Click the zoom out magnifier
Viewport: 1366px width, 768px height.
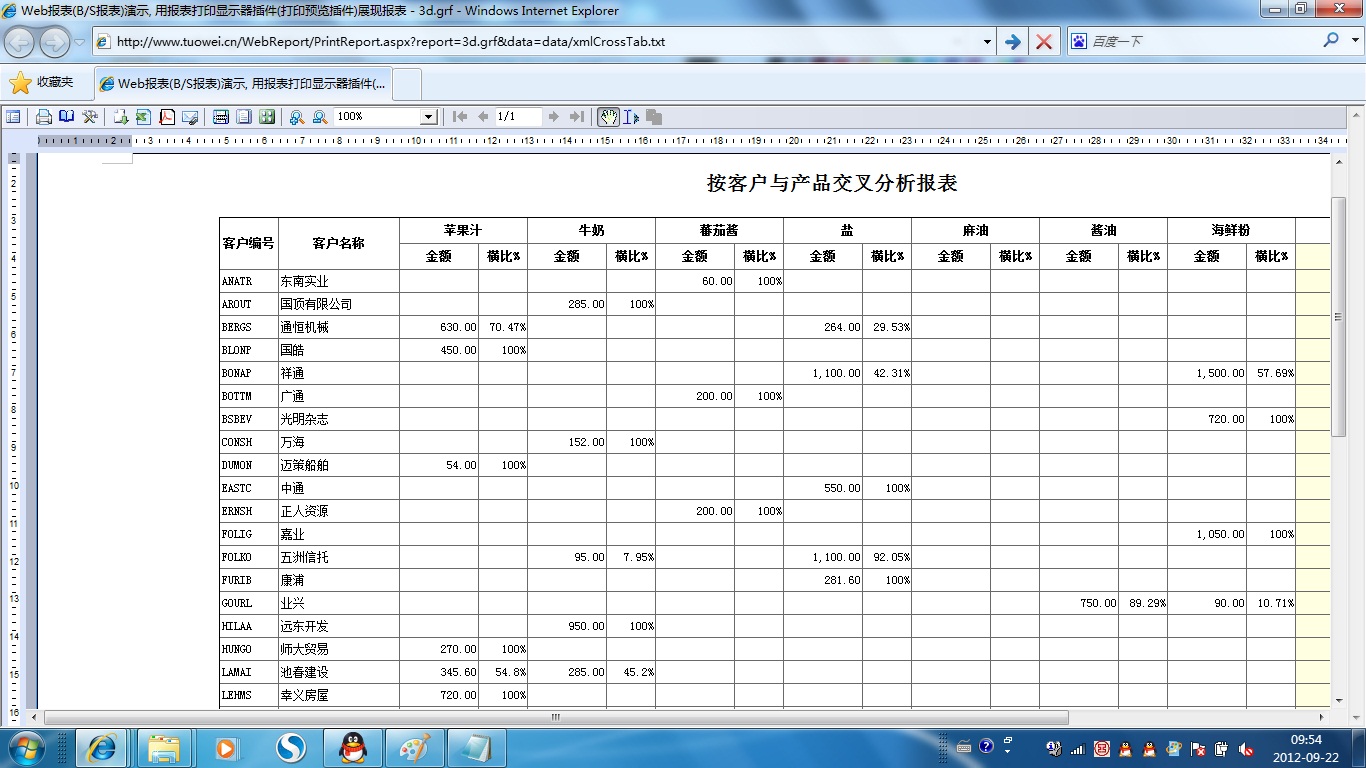point(320,117)
